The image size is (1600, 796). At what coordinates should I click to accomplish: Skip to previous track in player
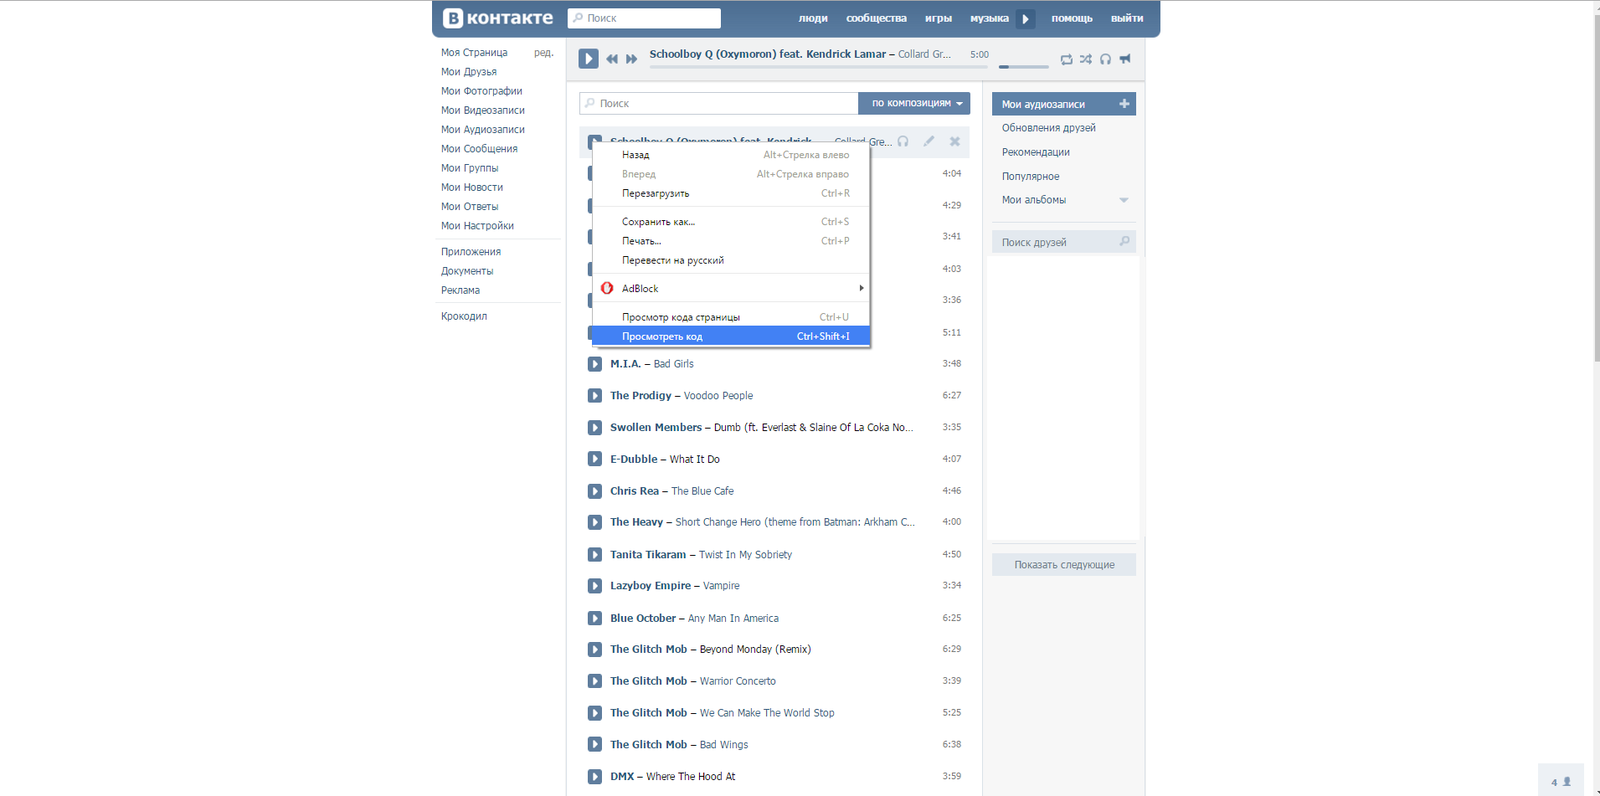[612, 59]
